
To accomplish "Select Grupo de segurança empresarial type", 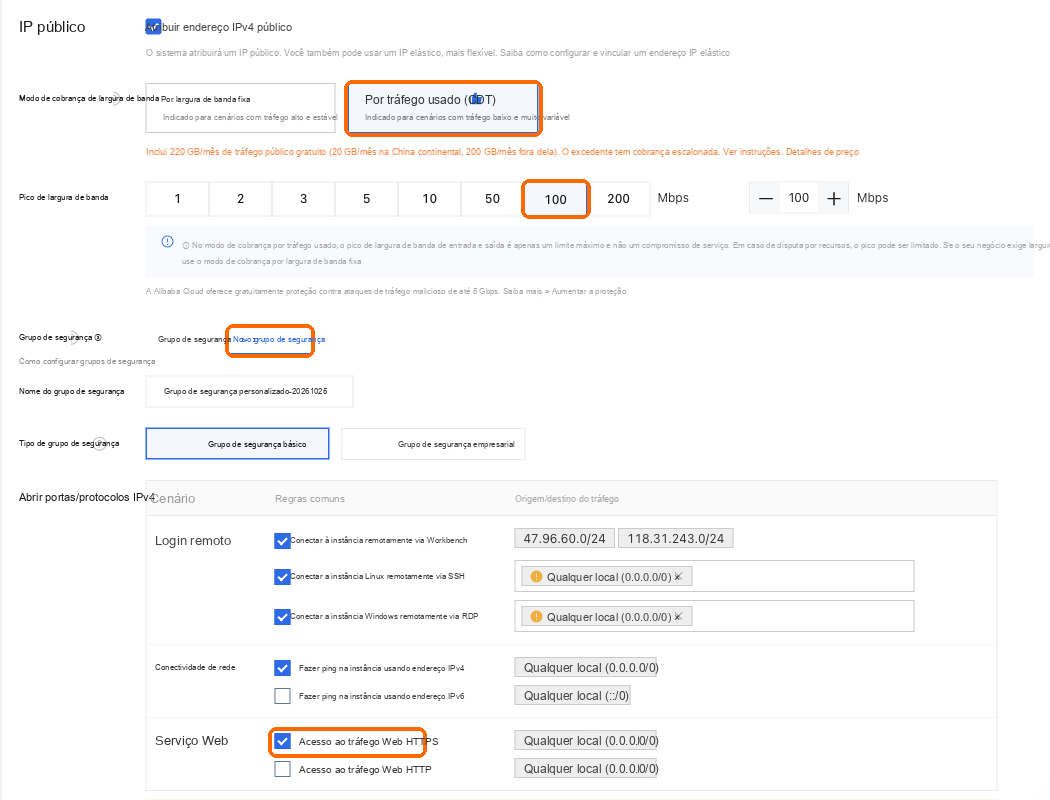I will click(x=433, y=444).
